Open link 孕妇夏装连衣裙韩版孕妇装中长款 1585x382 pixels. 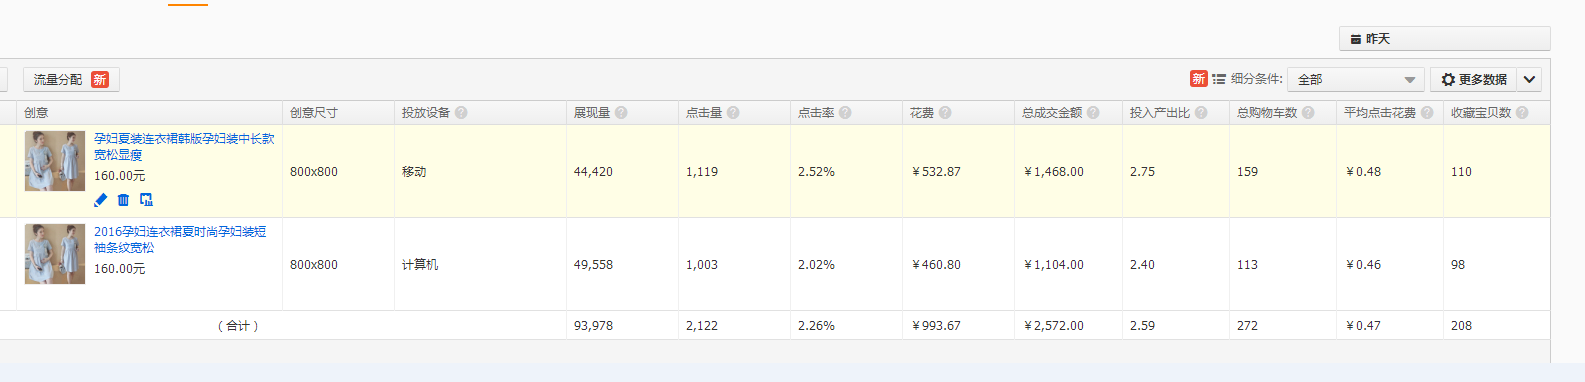click(x=184, y=139)
